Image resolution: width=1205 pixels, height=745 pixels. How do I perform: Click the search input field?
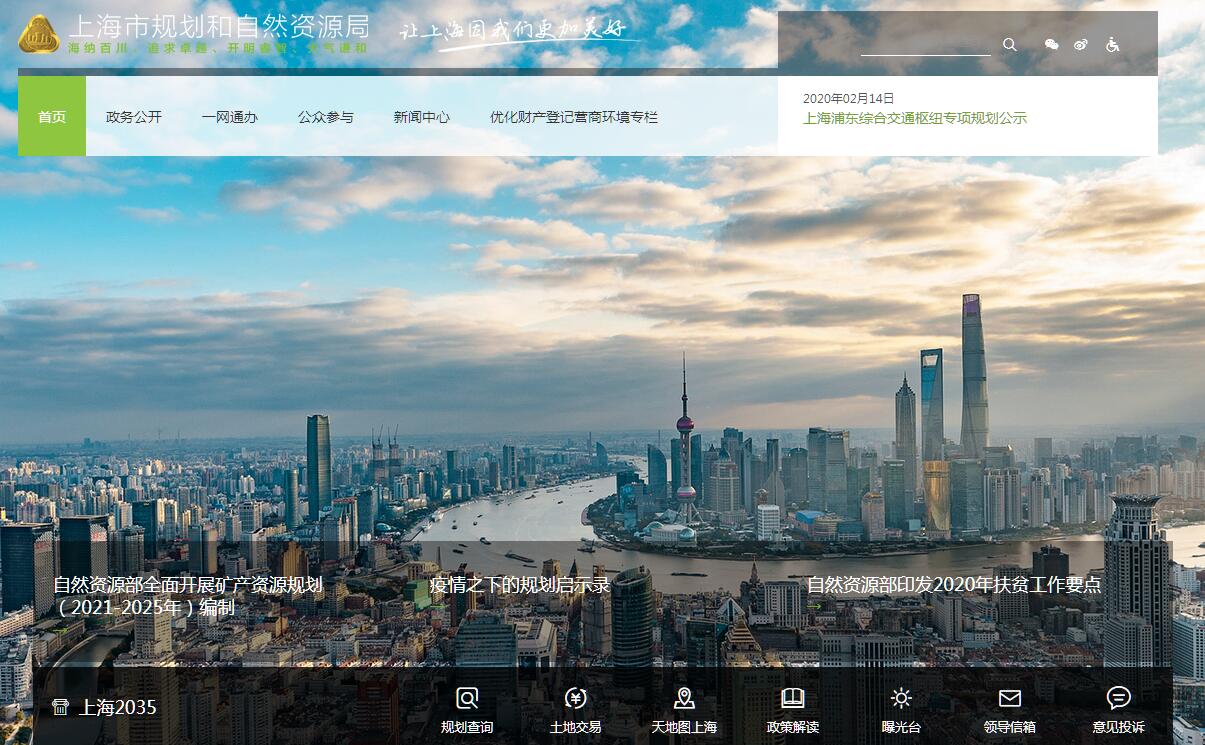(926, 44)
